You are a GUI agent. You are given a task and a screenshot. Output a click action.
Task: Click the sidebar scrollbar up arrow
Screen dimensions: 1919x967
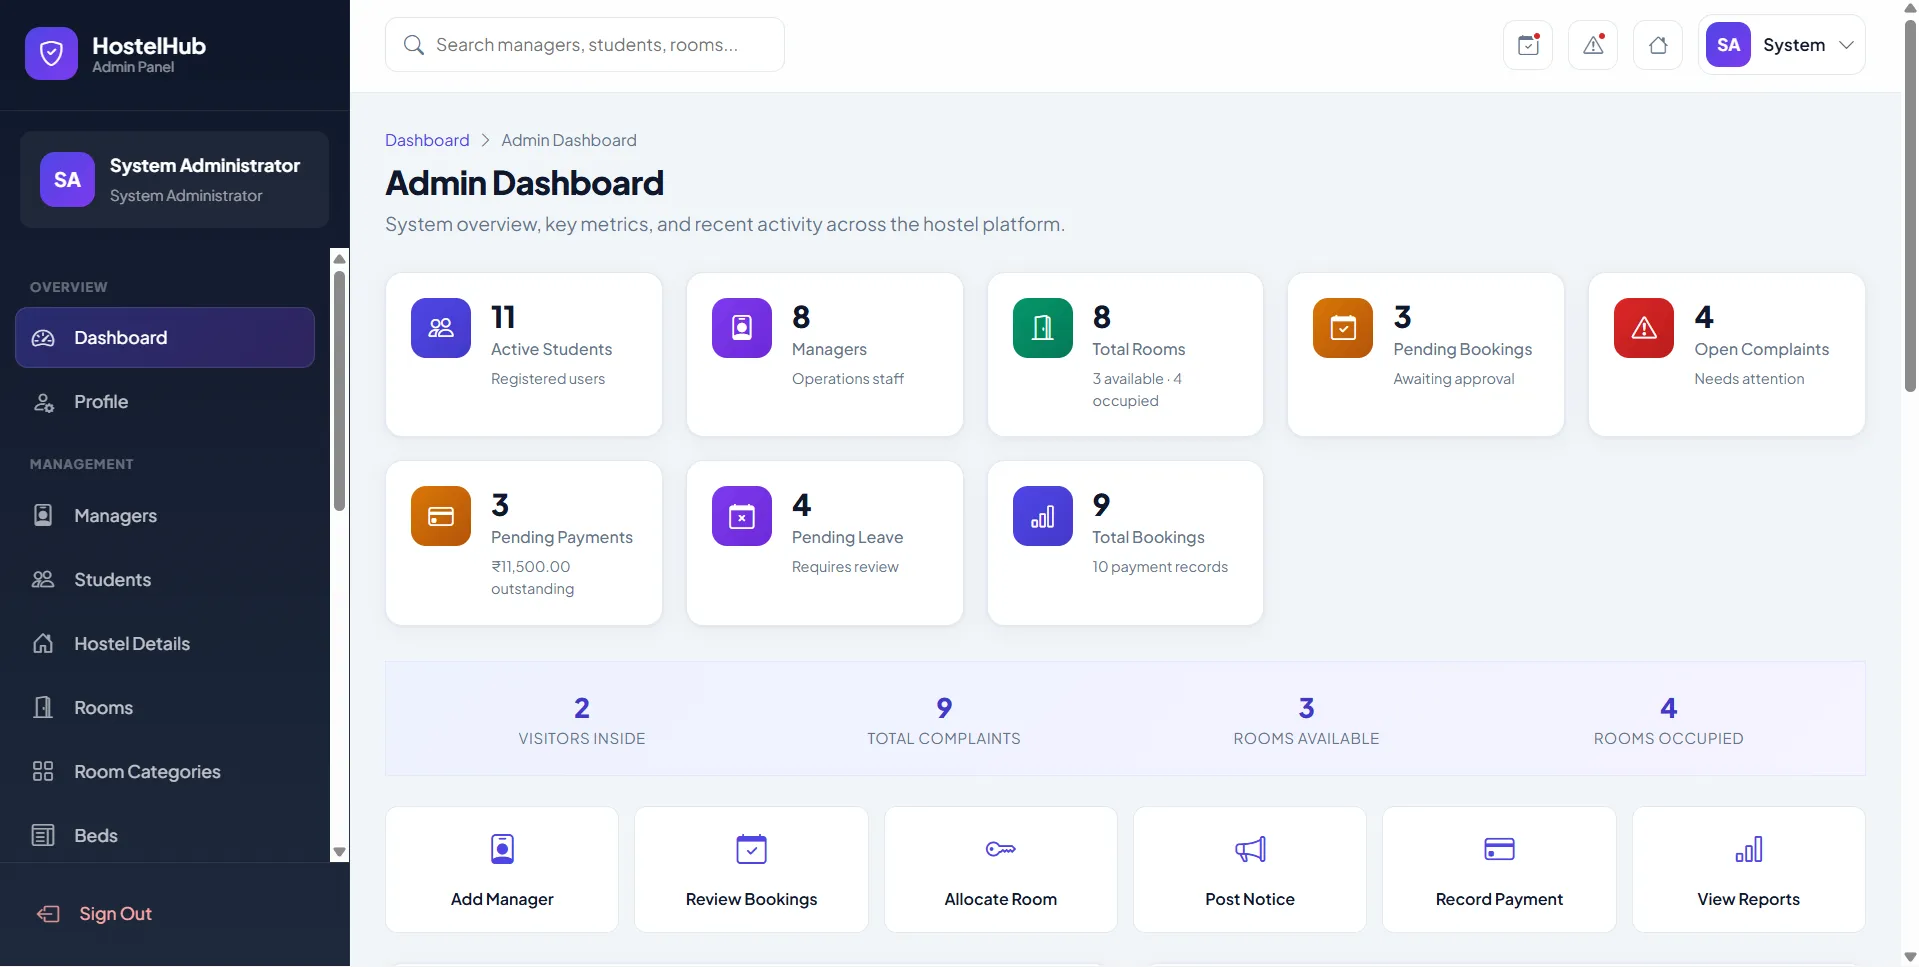339,259
